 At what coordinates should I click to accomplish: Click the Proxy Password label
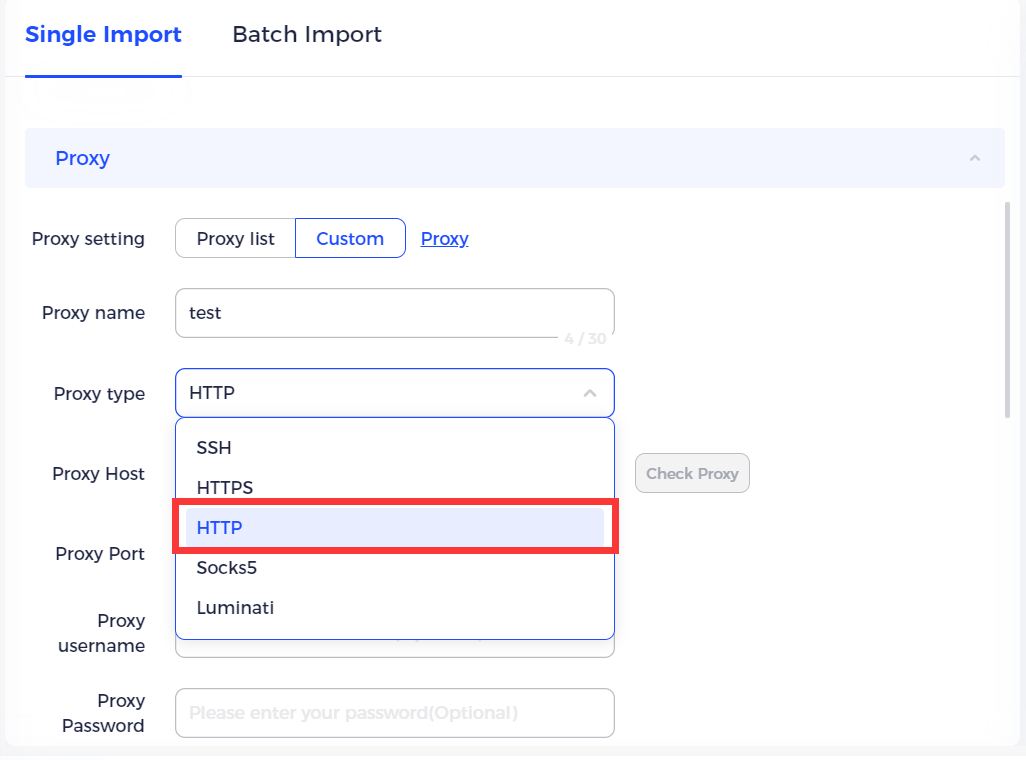pyautogui.click(x=103, y=713)
